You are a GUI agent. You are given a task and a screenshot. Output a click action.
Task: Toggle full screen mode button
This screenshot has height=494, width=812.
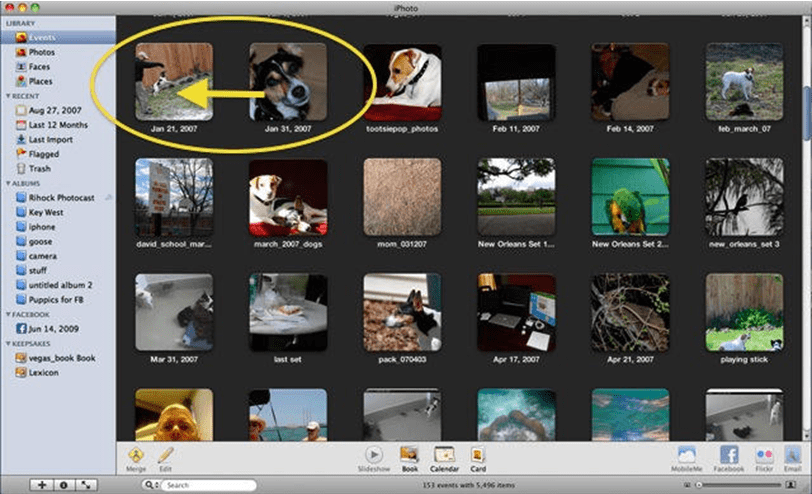(x=86, y=485)
